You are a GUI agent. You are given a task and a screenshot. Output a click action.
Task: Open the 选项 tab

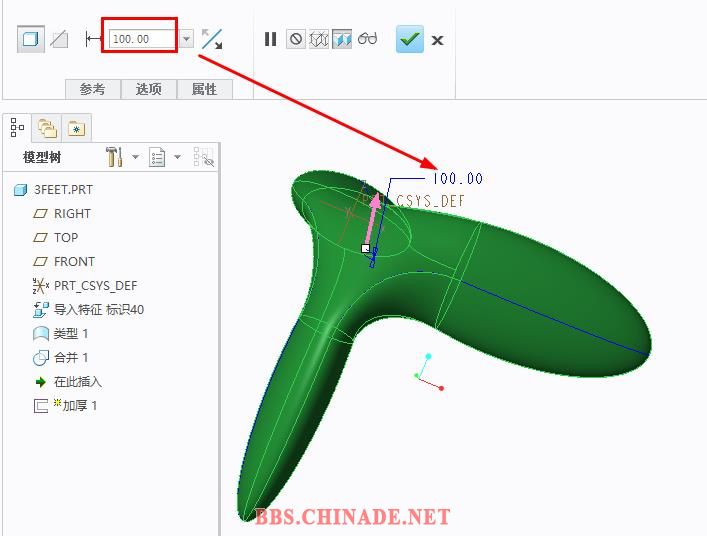click(x=149, y=89)
